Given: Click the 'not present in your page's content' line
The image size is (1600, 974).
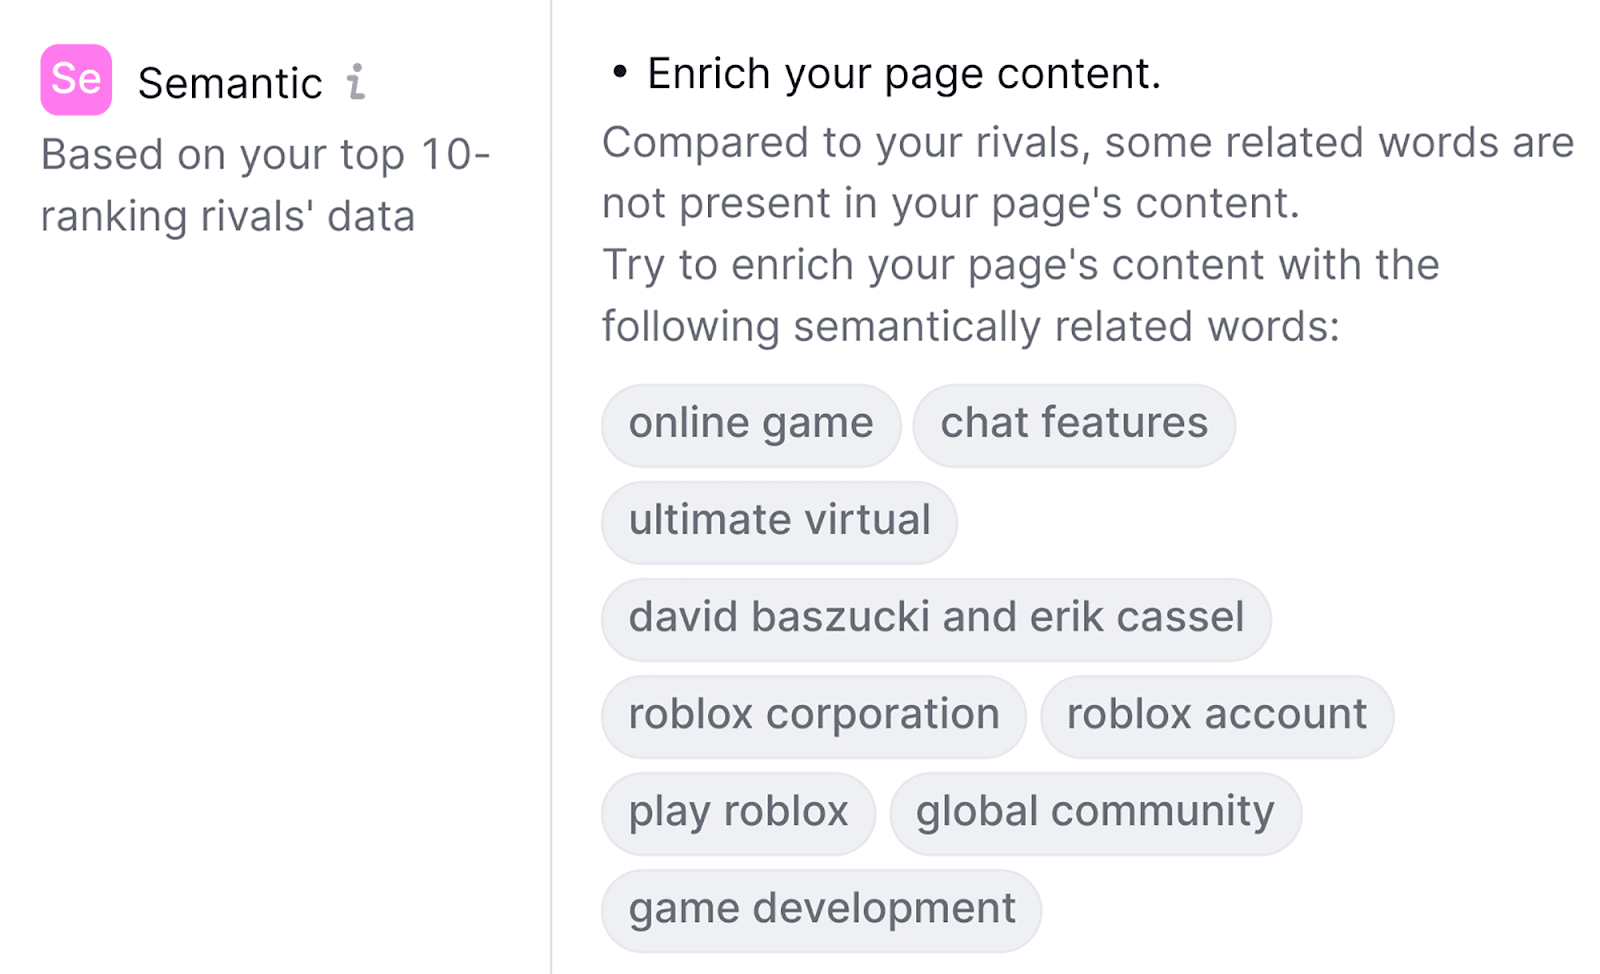Looking at the screenshot, I should coord(950,204).
